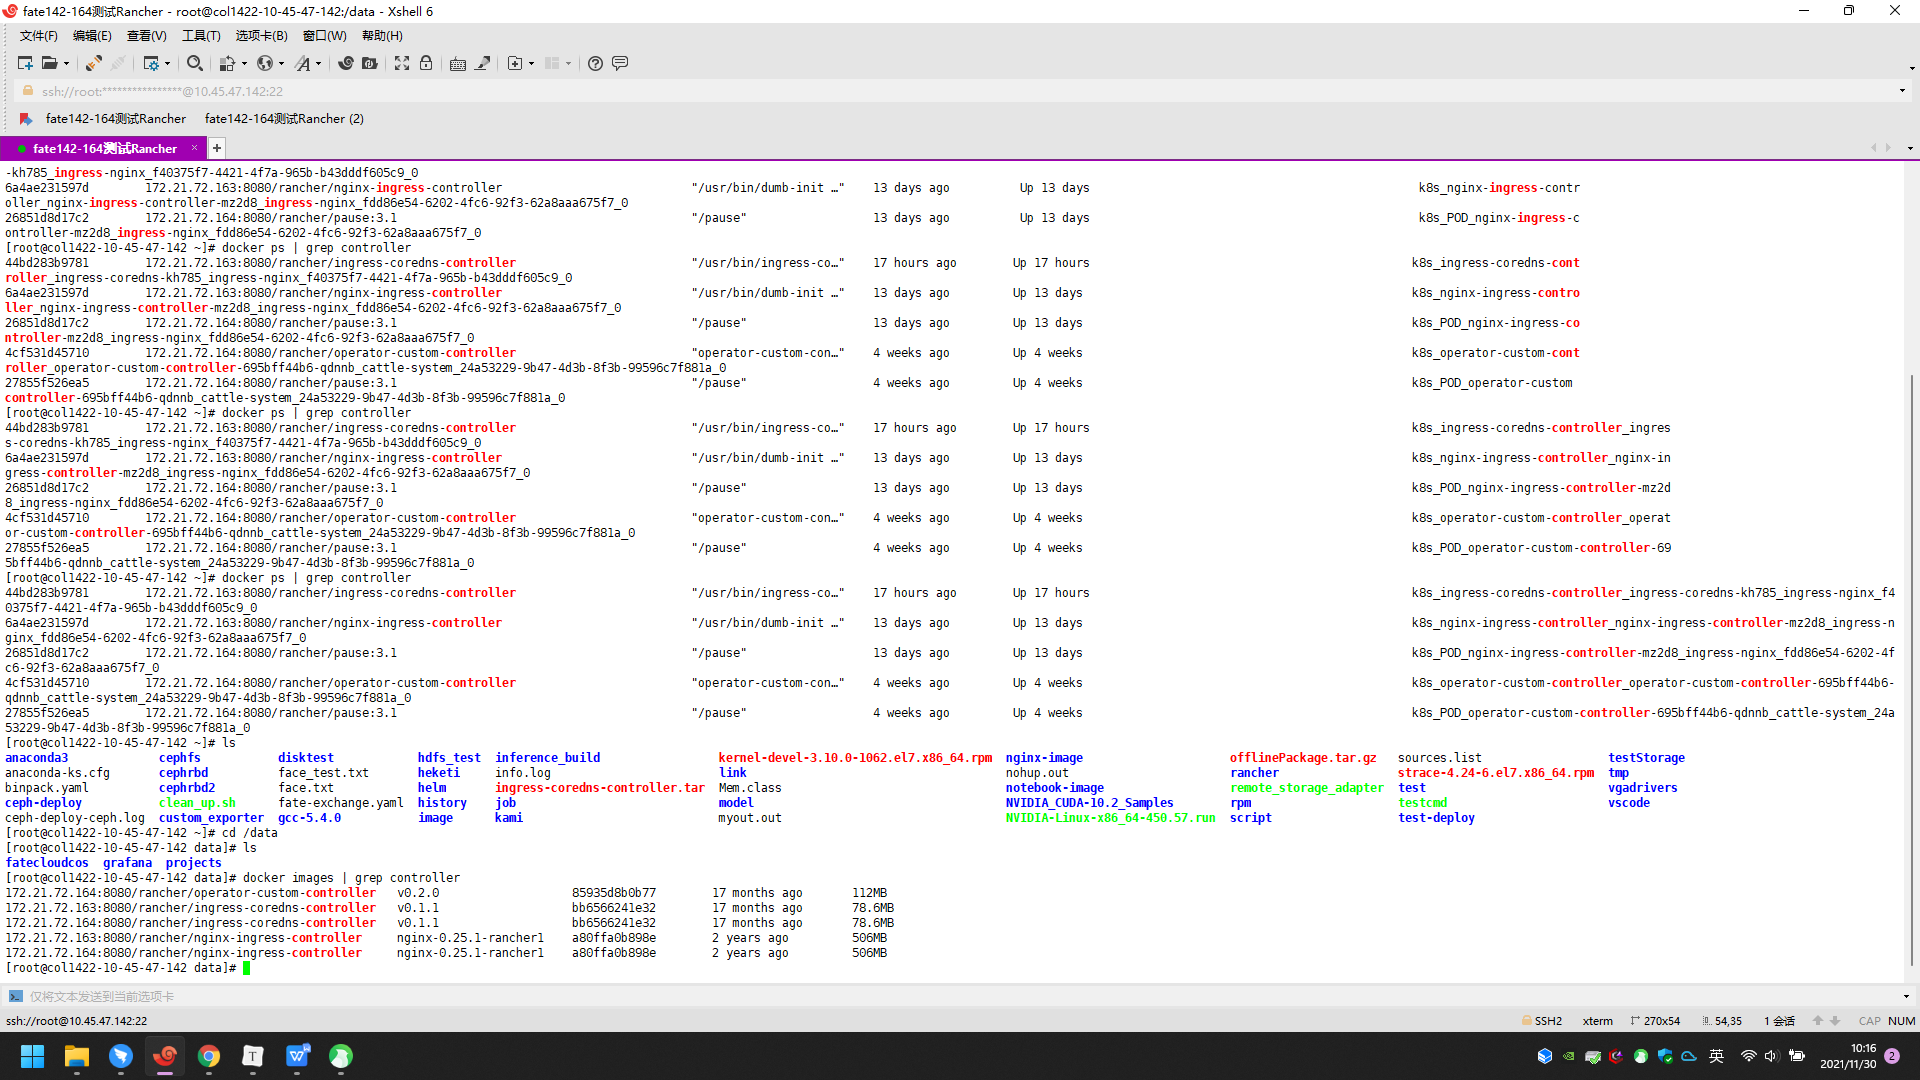Click the highlighter pen toolbar icon
Screen dimensions: 1920x1080
click(x=482, y=63)
